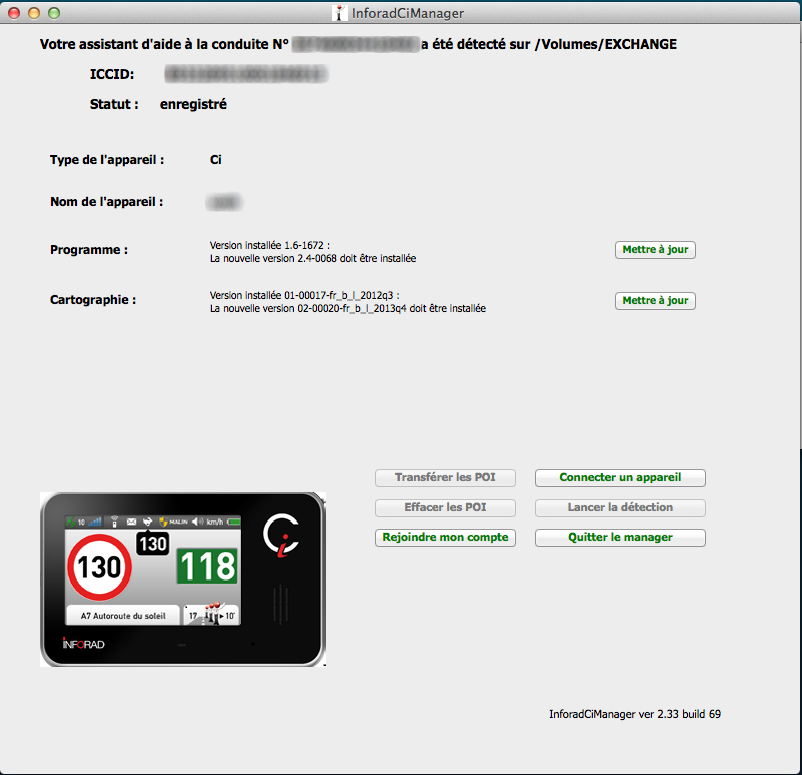
Task: Click the 'Nom de l'appareil :' label
Action: click(x=106, y=202)
